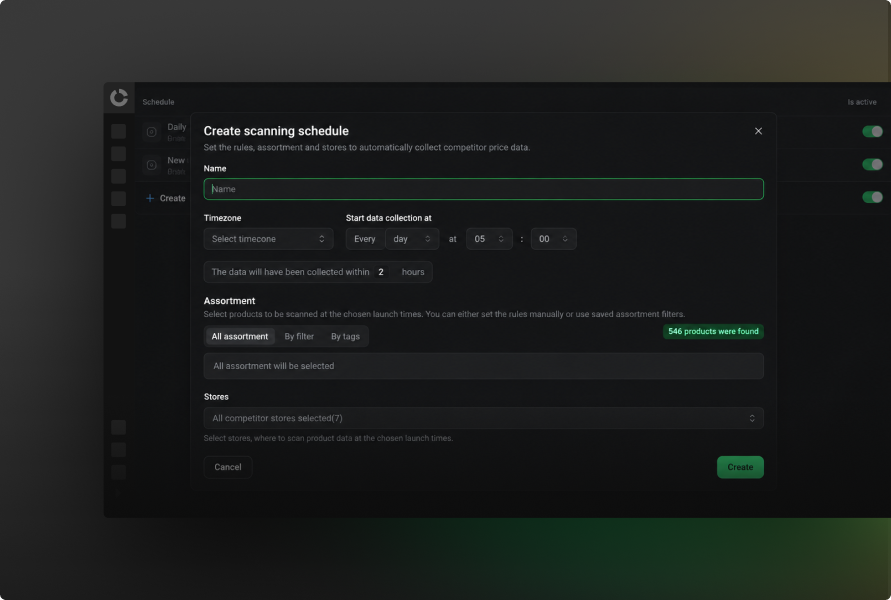The image size is (891, 600).
Task: Click the green Create button in dialog
Action: [740, 467]
